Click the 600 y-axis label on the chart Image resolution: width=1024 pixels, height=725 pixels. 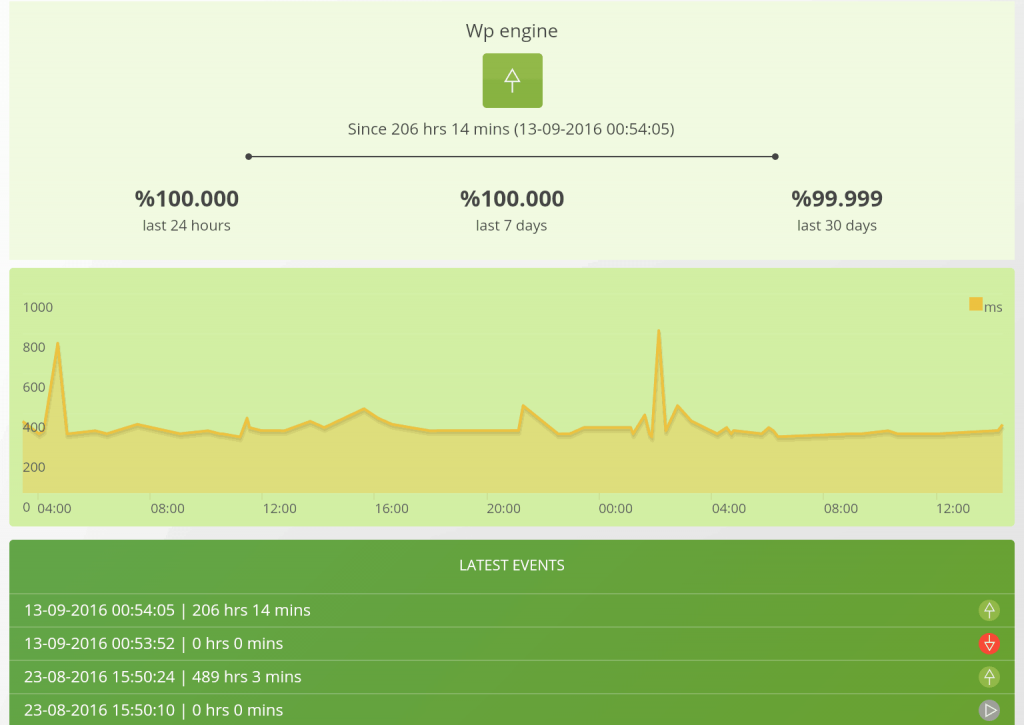tap(34, 387)
